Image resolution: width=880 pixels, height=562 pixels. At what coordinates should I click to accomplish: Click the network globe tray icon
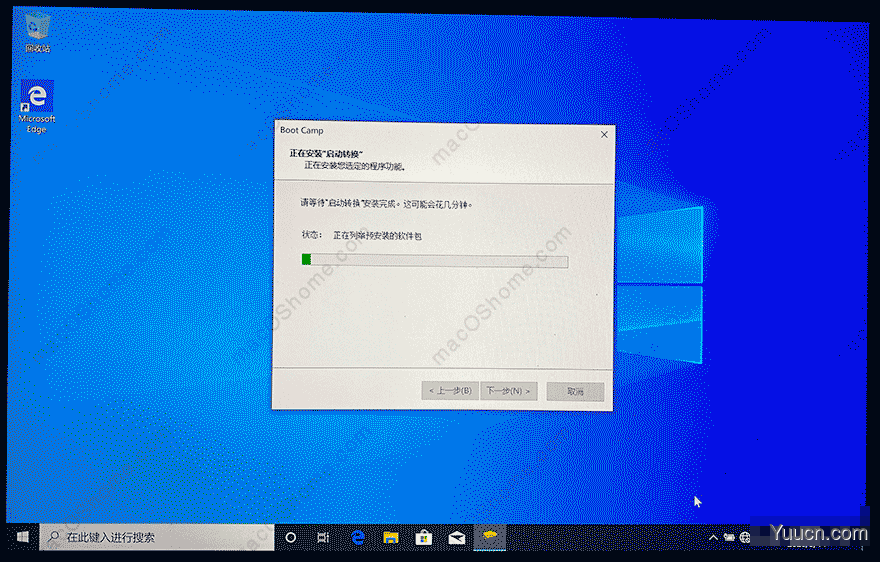click(x=745, y=537)
